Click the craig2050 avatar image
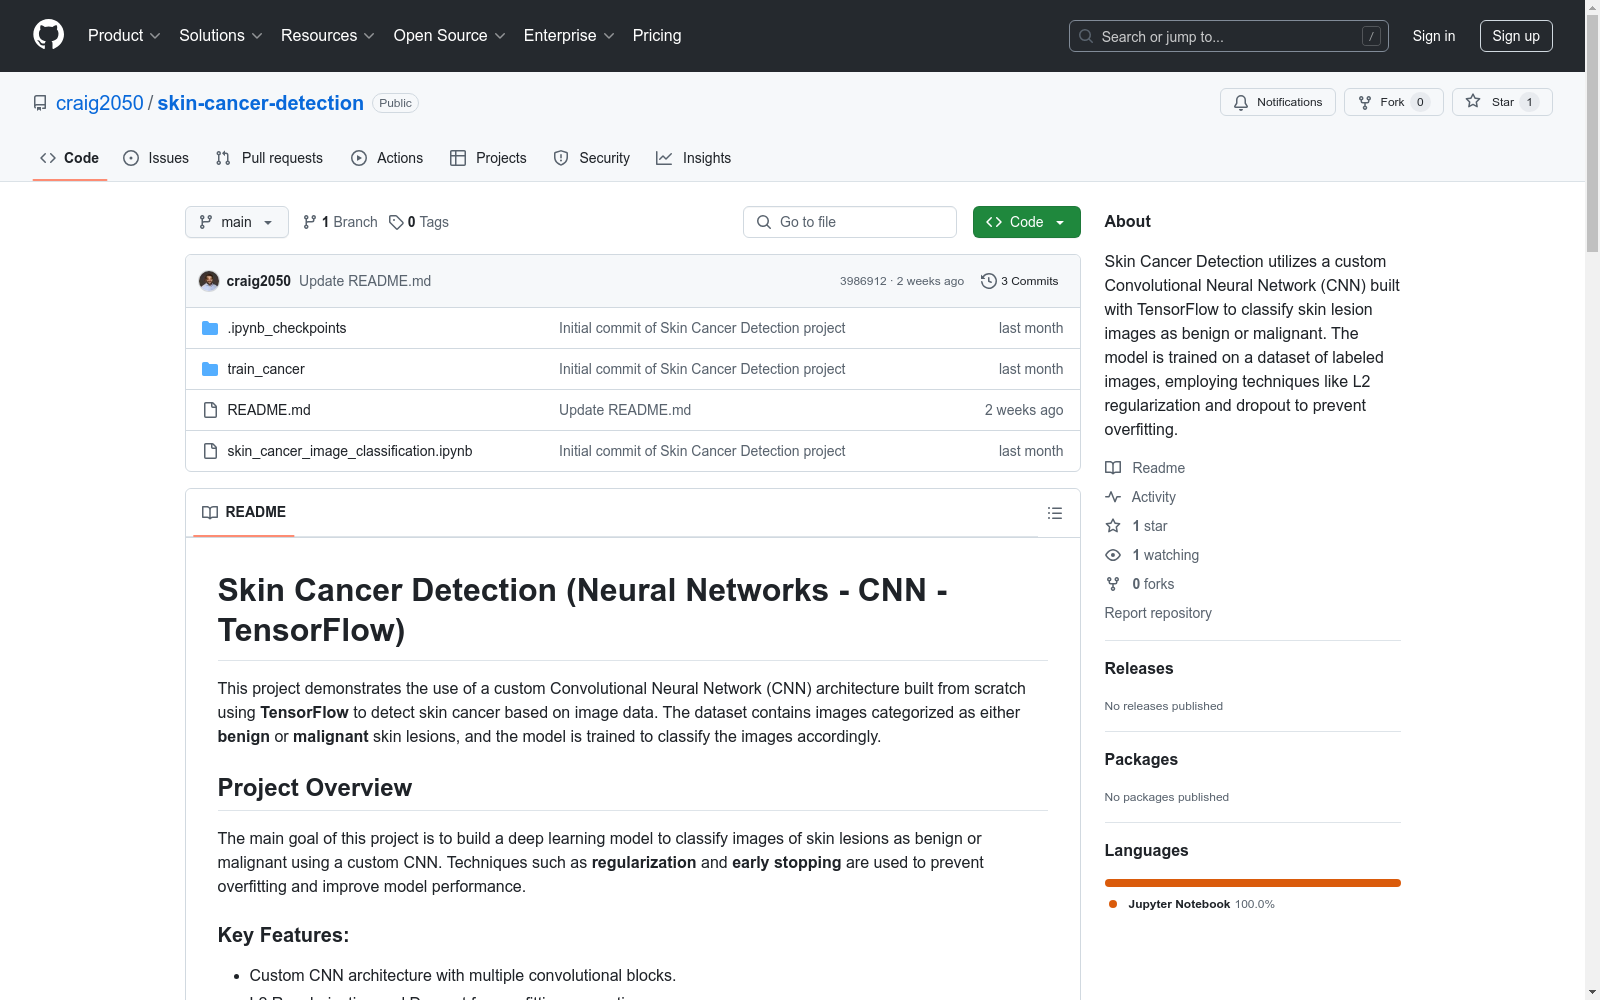The height and width of the screenshot is (1000, 1600). [x=209, y=281]
